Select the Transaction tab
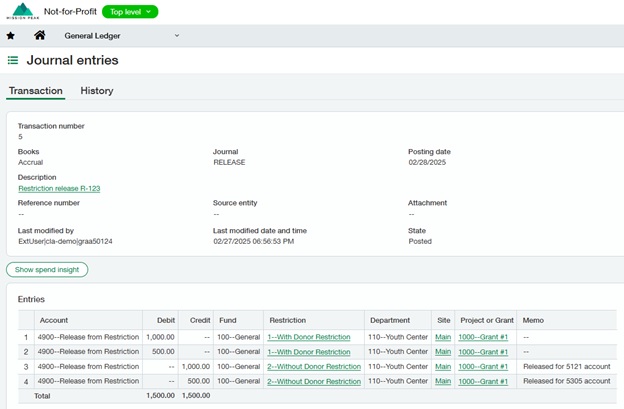 tap(35, 91)
